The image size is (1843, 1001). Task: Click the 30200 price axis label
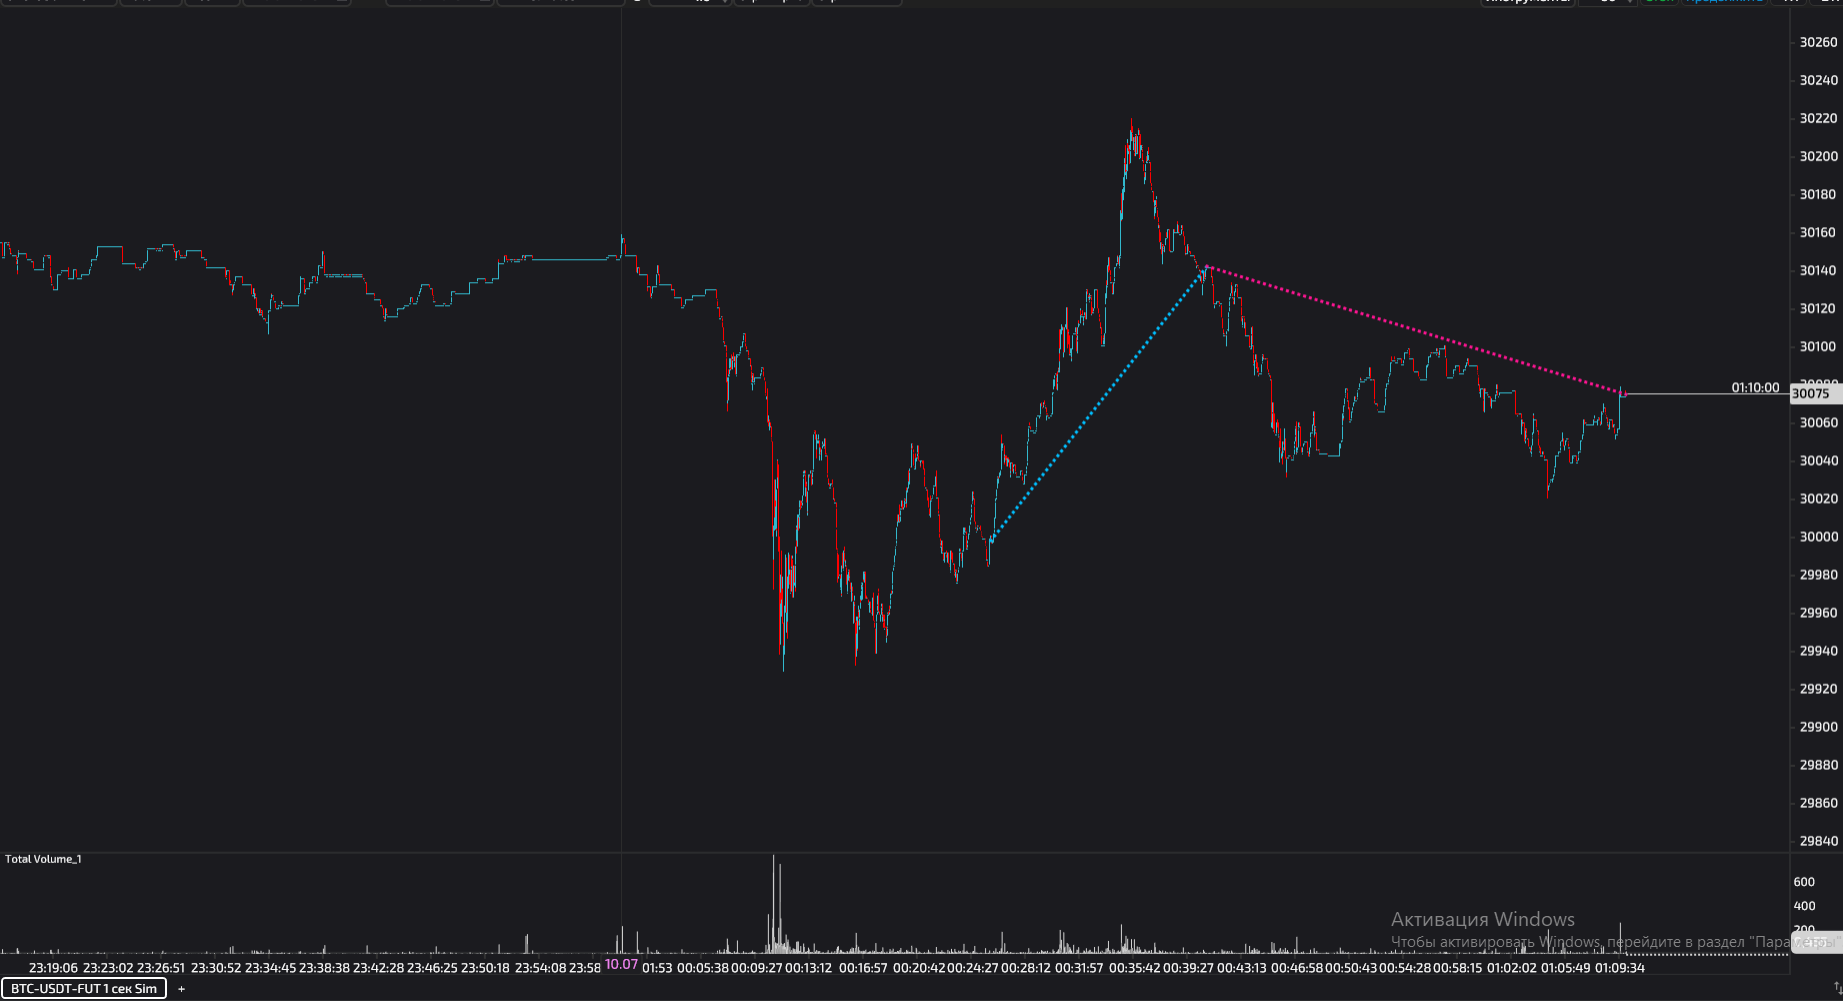point(1818,157)
